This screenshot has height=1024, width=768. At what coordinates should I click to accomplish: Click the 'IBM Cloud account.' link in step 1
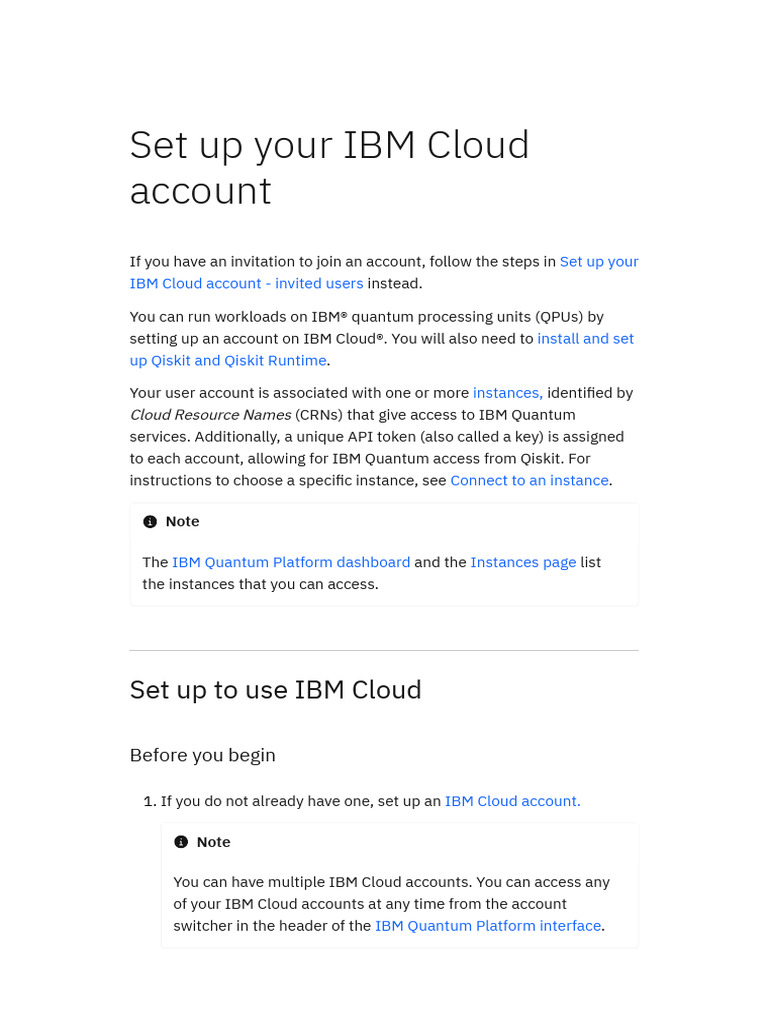tap(512, 801)
